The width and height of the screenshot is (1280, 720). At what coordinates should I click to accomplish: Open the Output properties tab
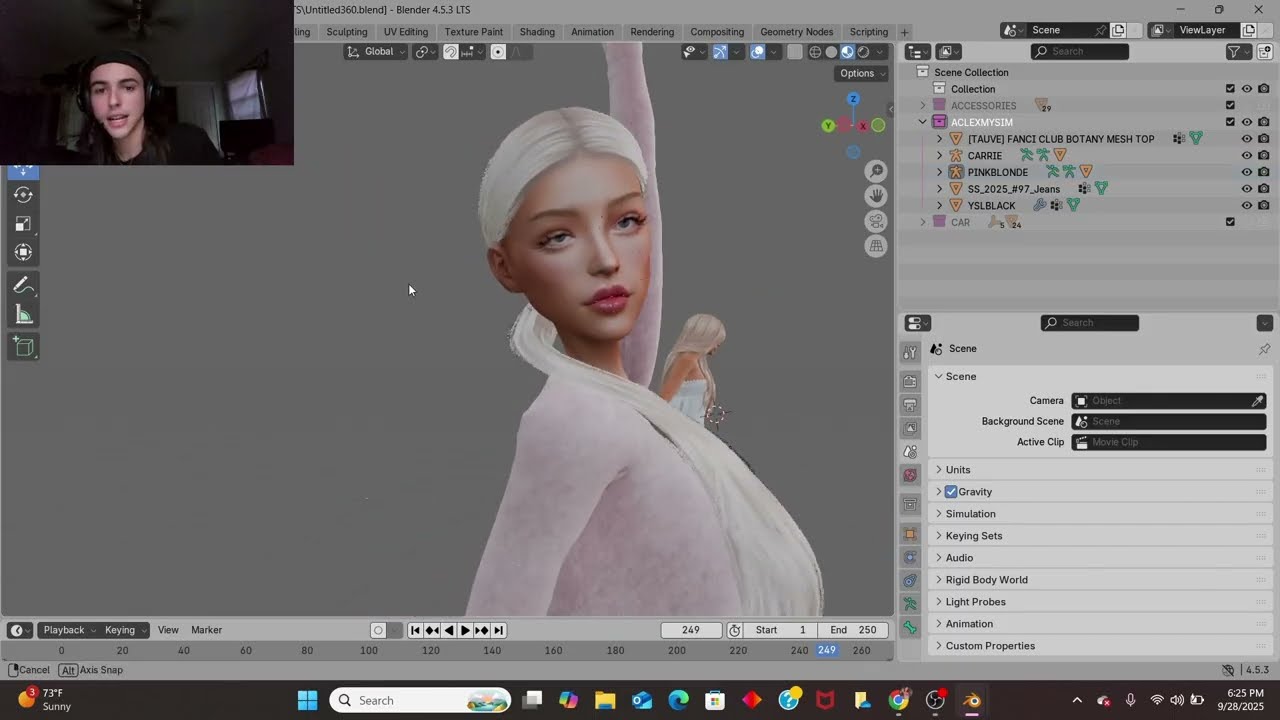(910, 405)
